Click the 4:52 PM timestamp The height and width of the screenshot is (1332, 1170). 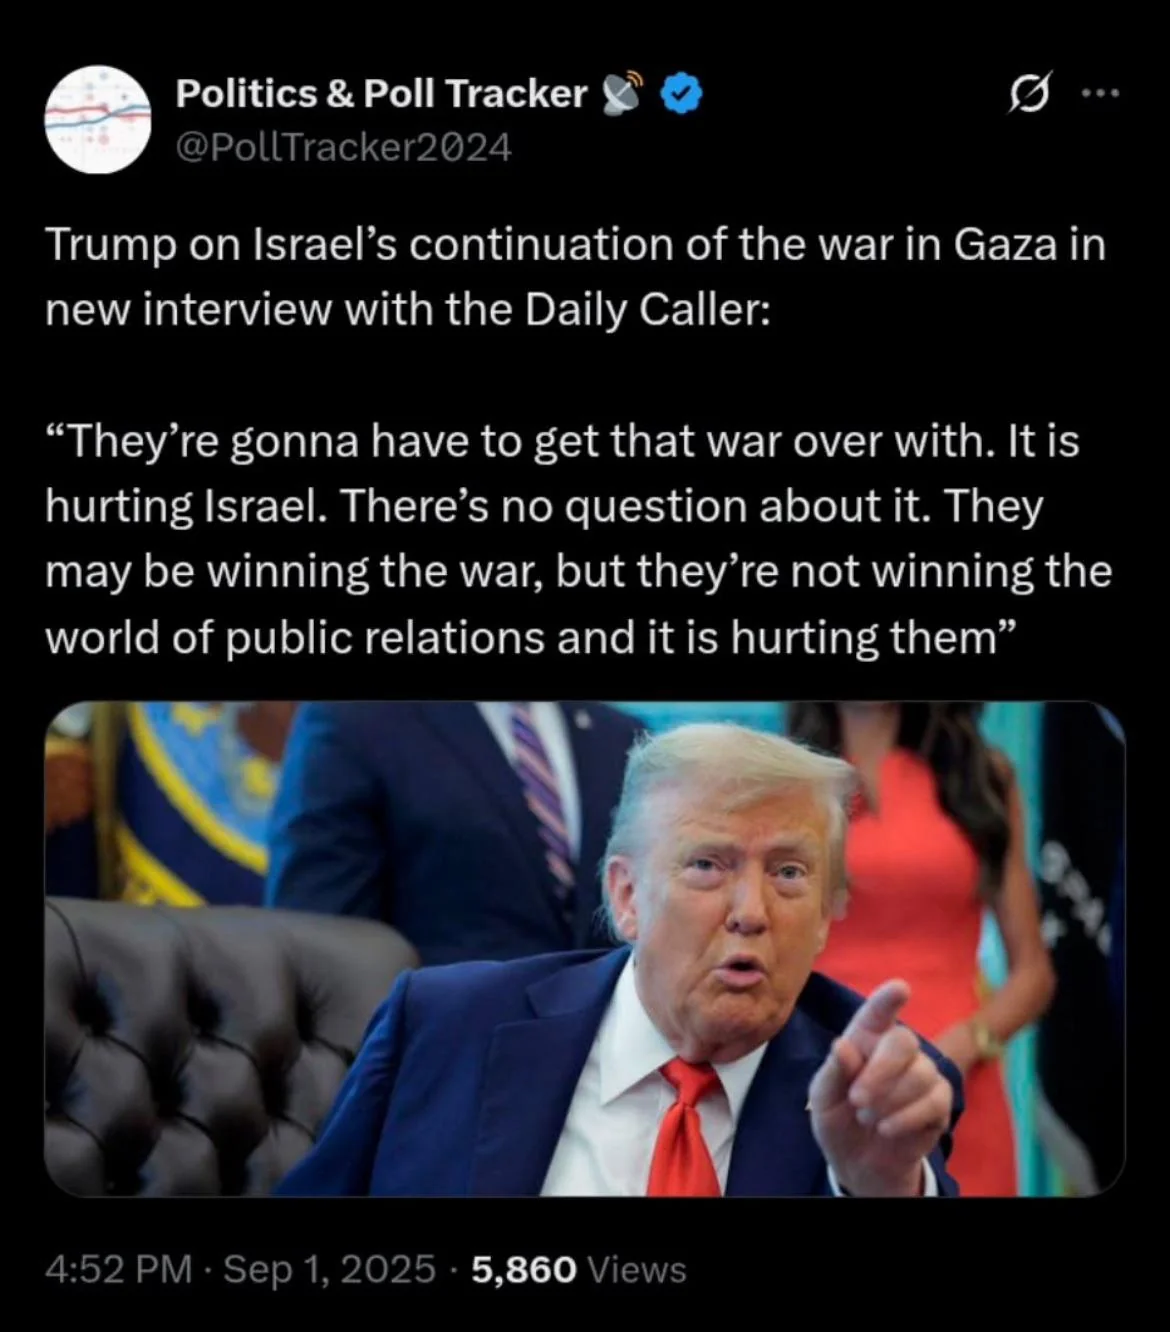tap(119, 1269)
